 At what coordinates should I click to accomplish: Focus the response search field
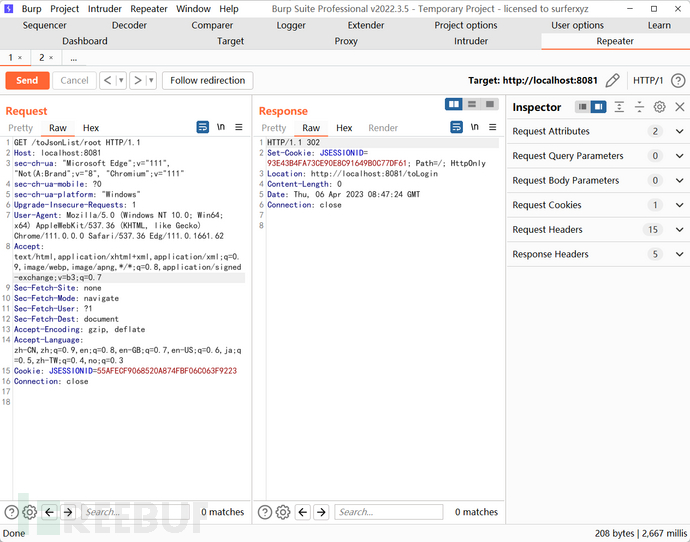click(389, 512)
